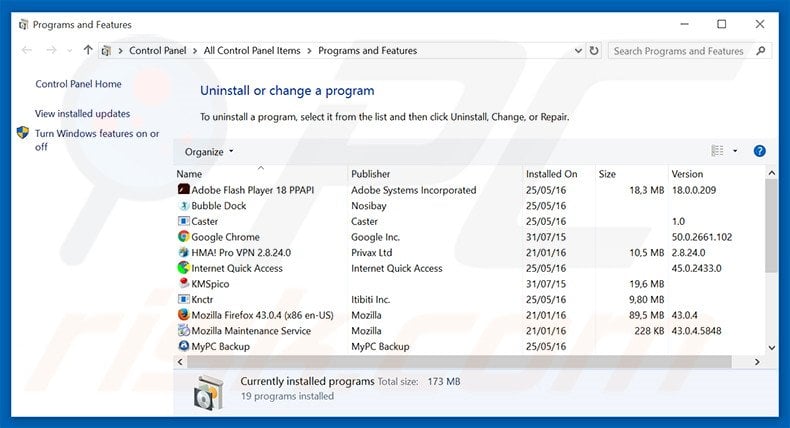Click the vertical scrollbar up arrow
The image size is (790, 428).
(771, 173)
